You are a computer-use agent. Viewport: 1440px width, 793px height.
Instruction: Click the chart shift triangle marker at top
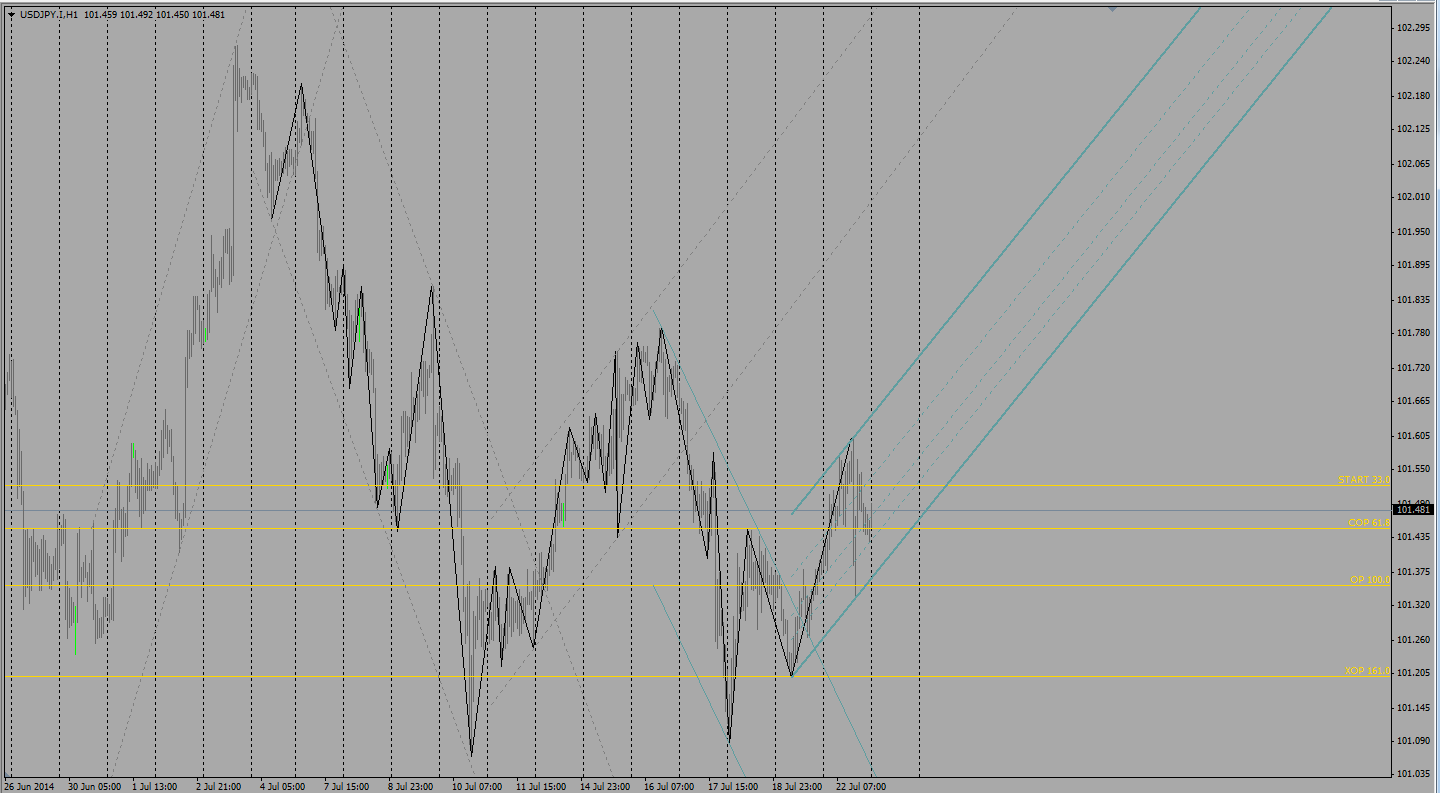(x=1112, y=8)
